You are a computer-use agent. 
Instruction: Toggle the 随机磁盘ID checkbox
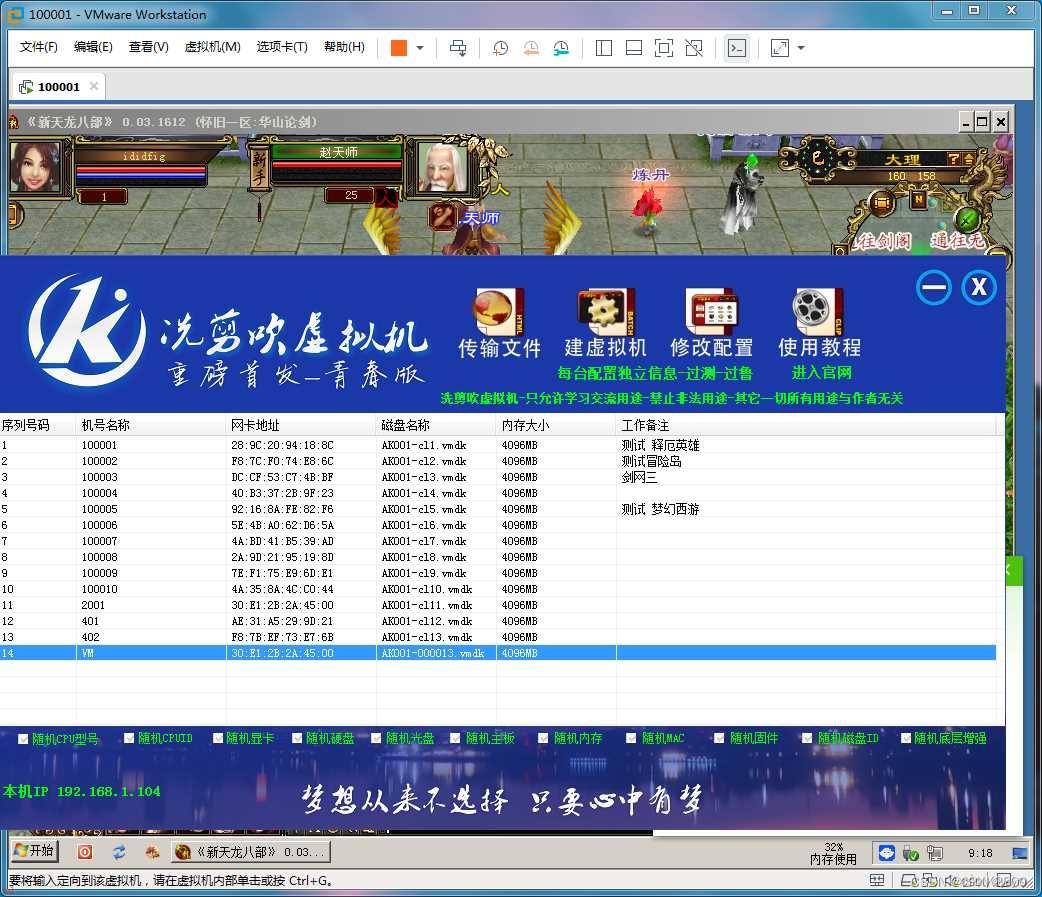click(807, 738)
